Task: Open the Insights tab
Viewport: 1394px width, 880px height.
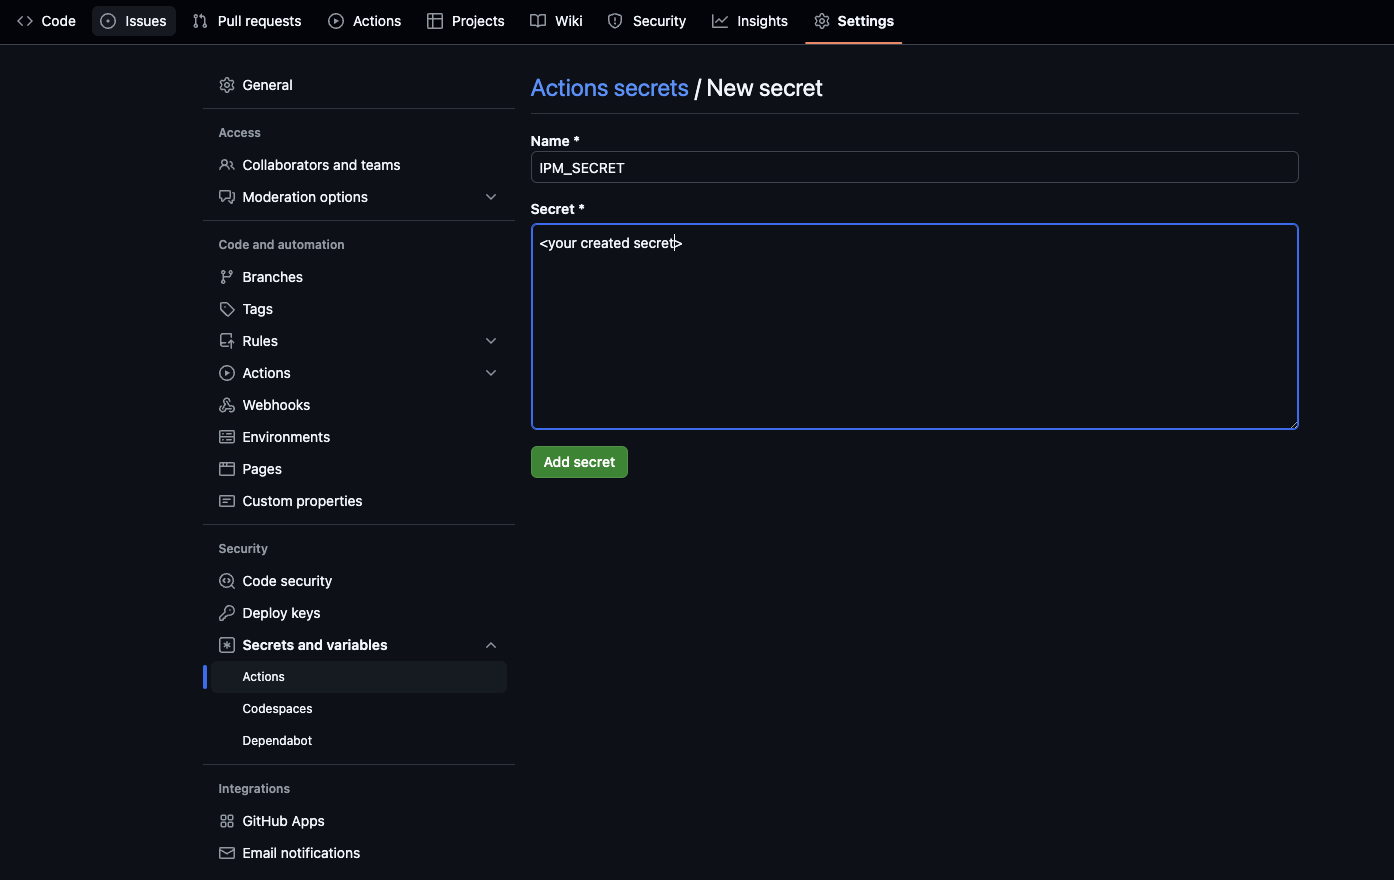Action: click(x=750, y=21)
